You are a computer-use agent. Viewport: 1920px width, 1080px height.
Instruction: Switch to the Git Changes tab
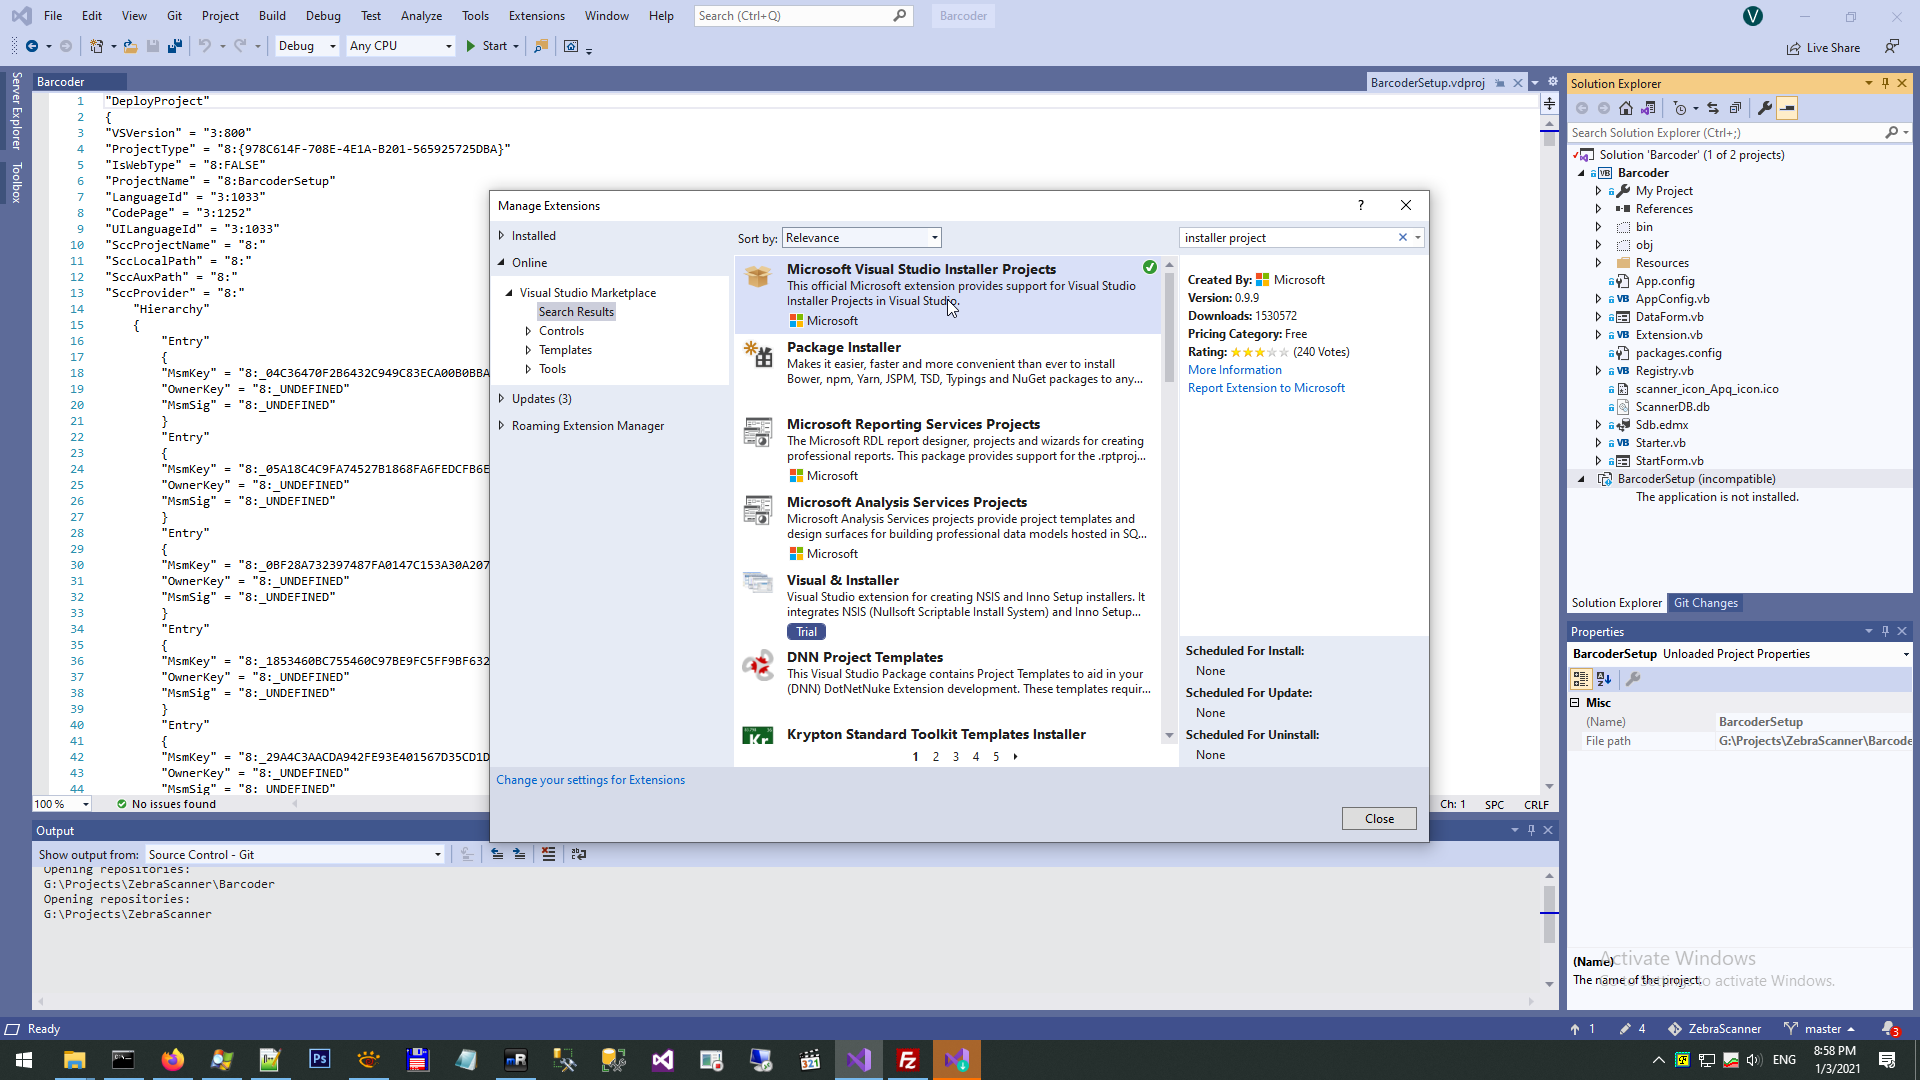(x=1705, y=603)
